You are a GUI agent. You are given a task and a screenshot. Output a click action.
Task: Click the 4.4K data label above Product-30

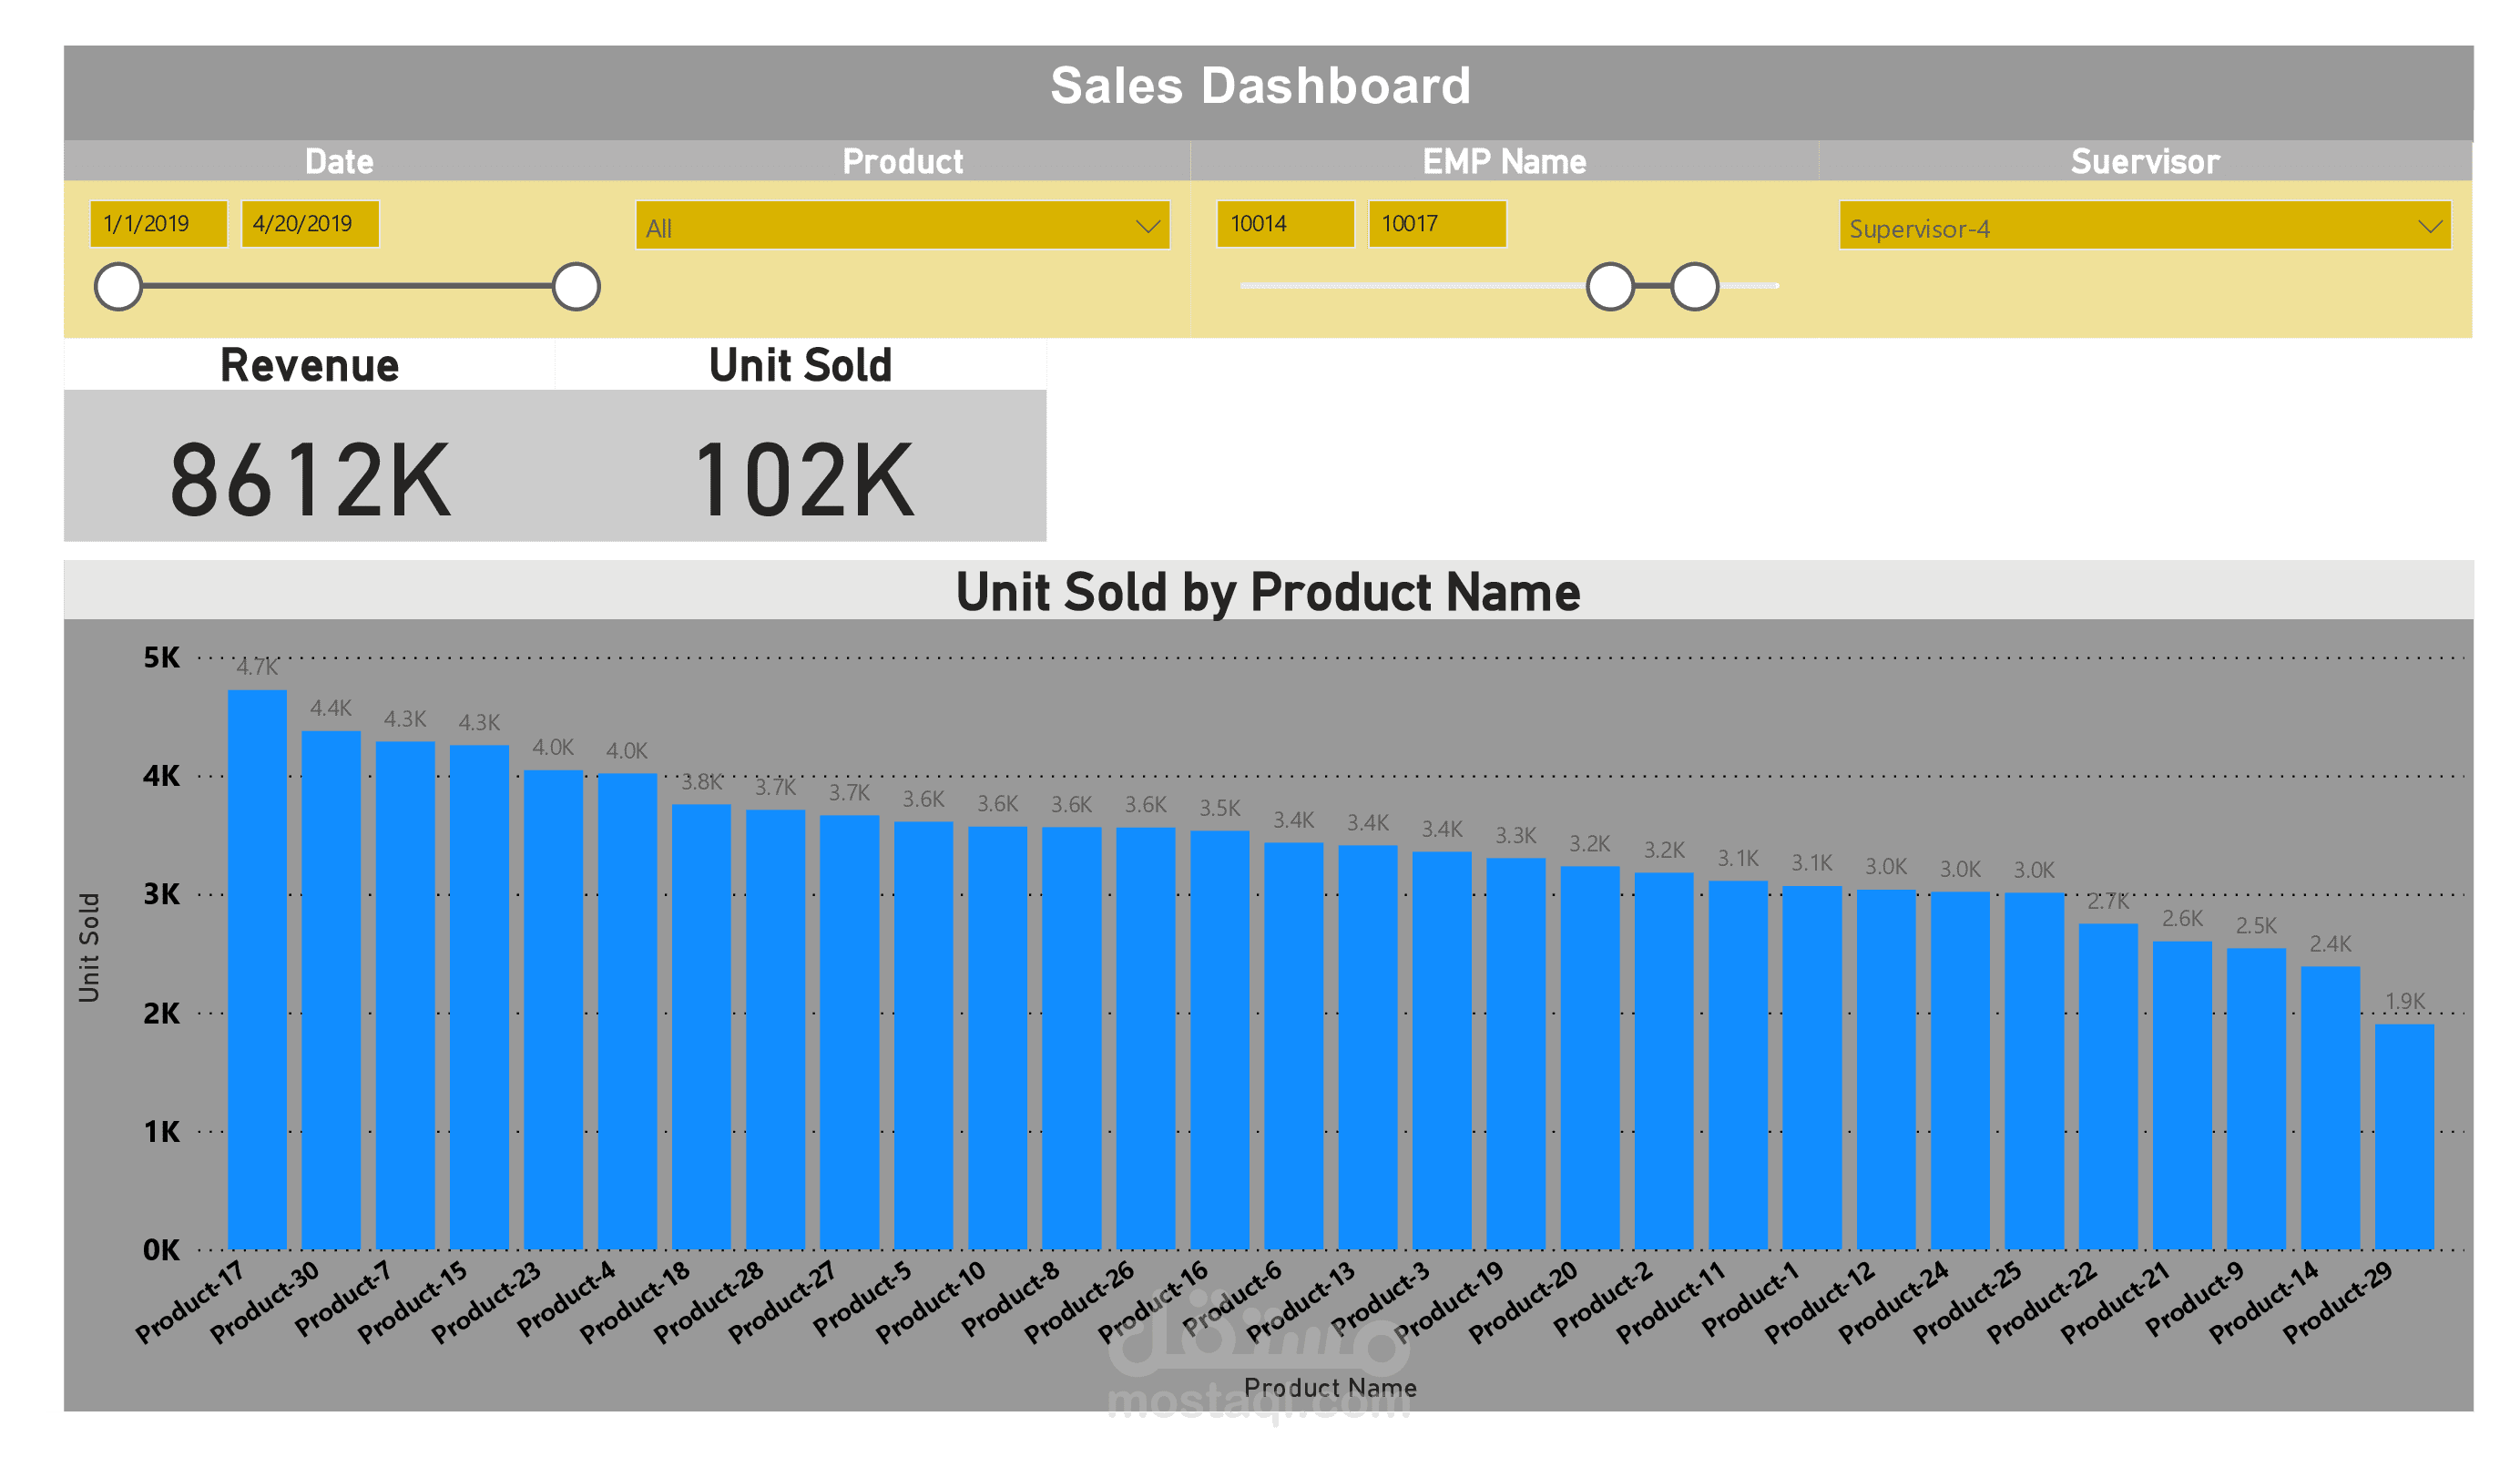[331, 708]
